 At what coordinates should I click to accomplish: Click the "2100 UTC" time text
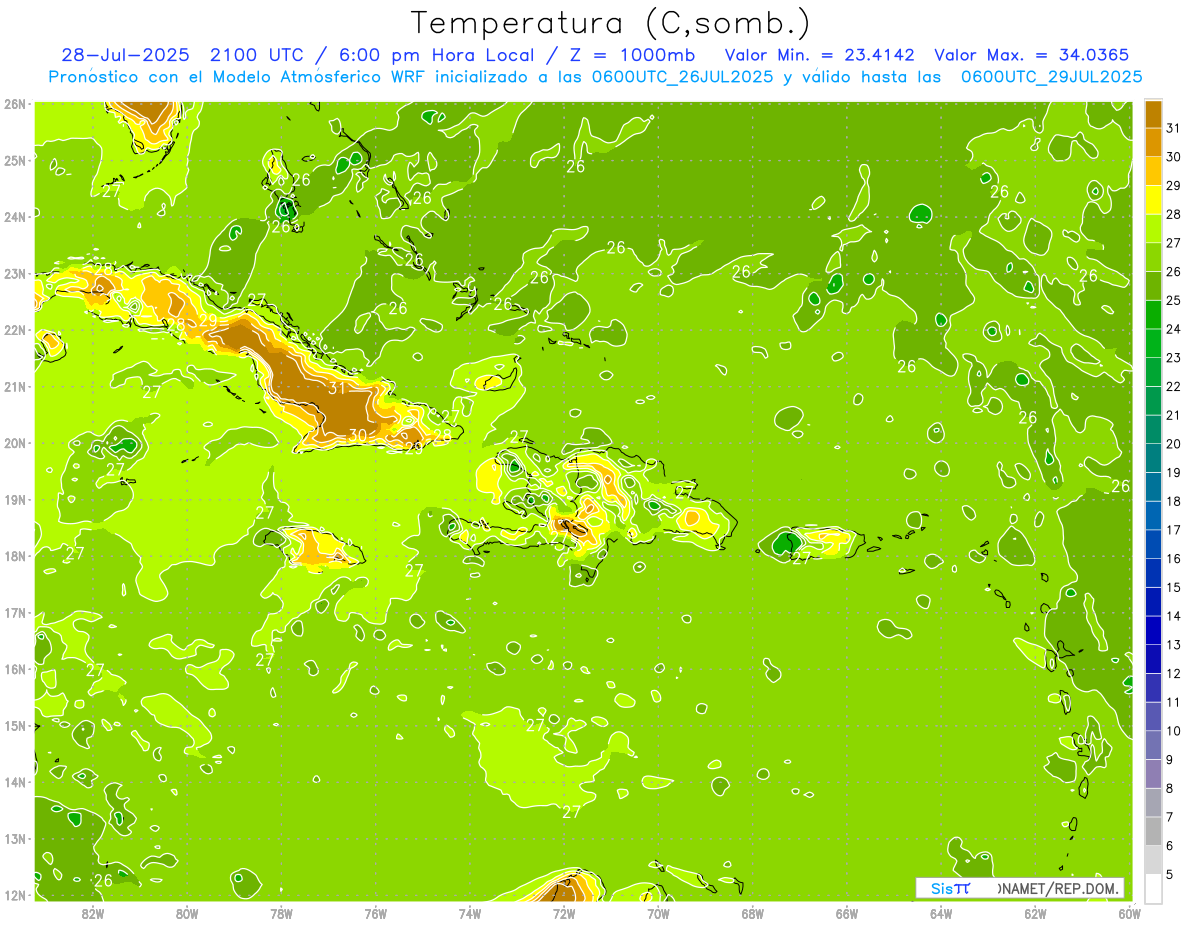(x=256, y=55)
